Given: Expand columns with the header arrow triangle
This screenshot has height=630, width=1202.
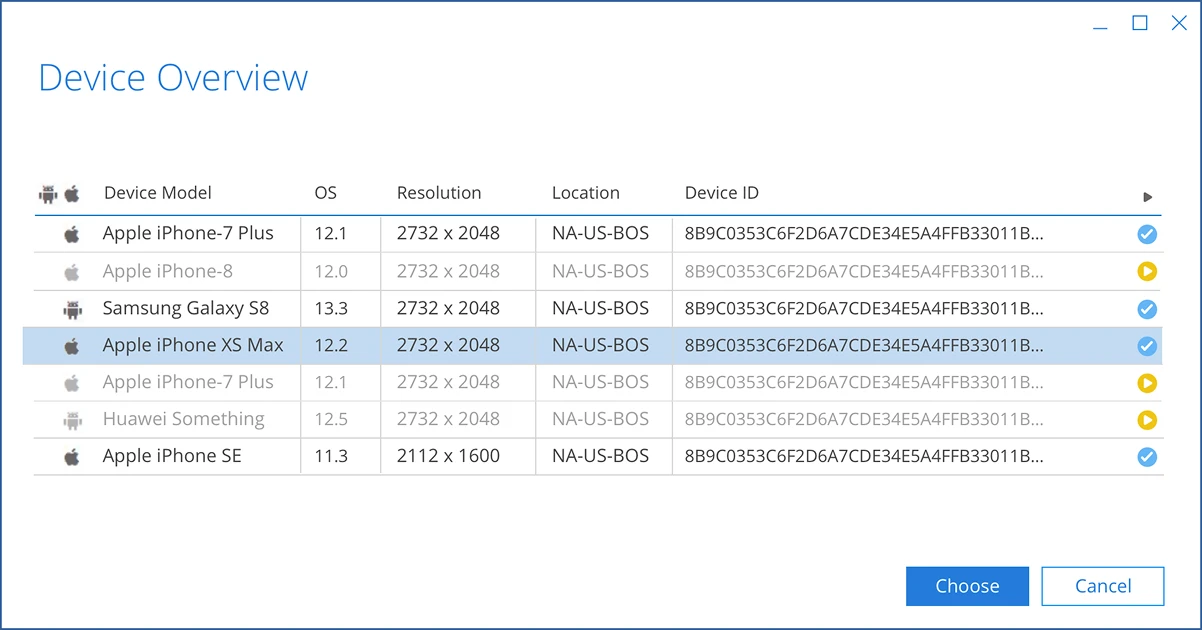Looking at the screenshot, I should (1148, 197).
